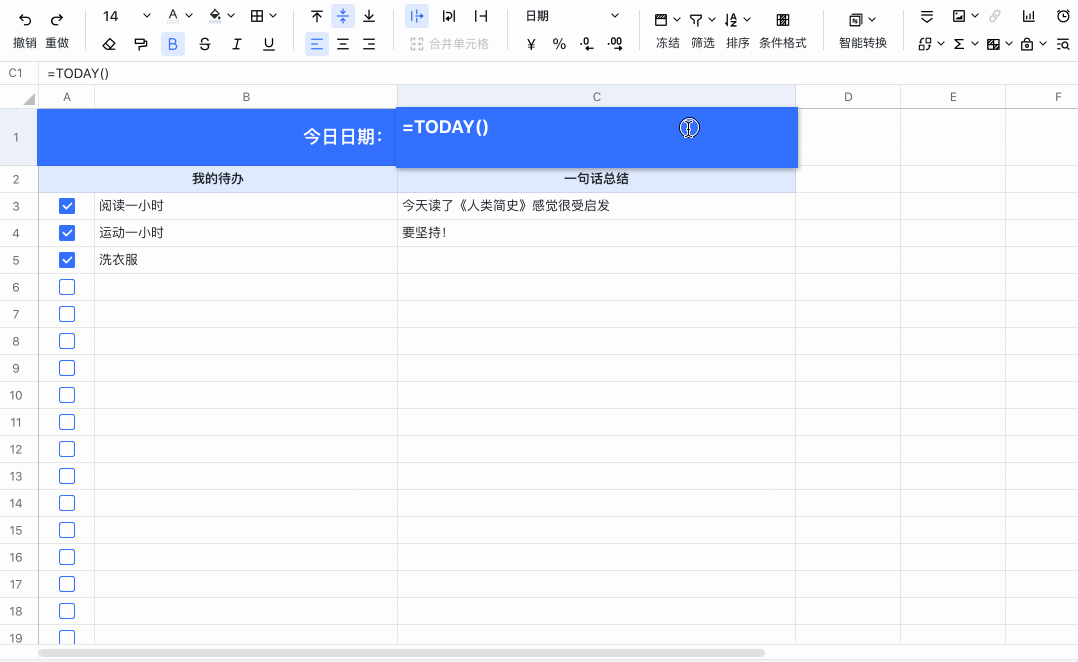Click the horizontal scrollbar at bottom
Image resolution: width=1078 pixels, height=662 pixels.
coord(402,653)
